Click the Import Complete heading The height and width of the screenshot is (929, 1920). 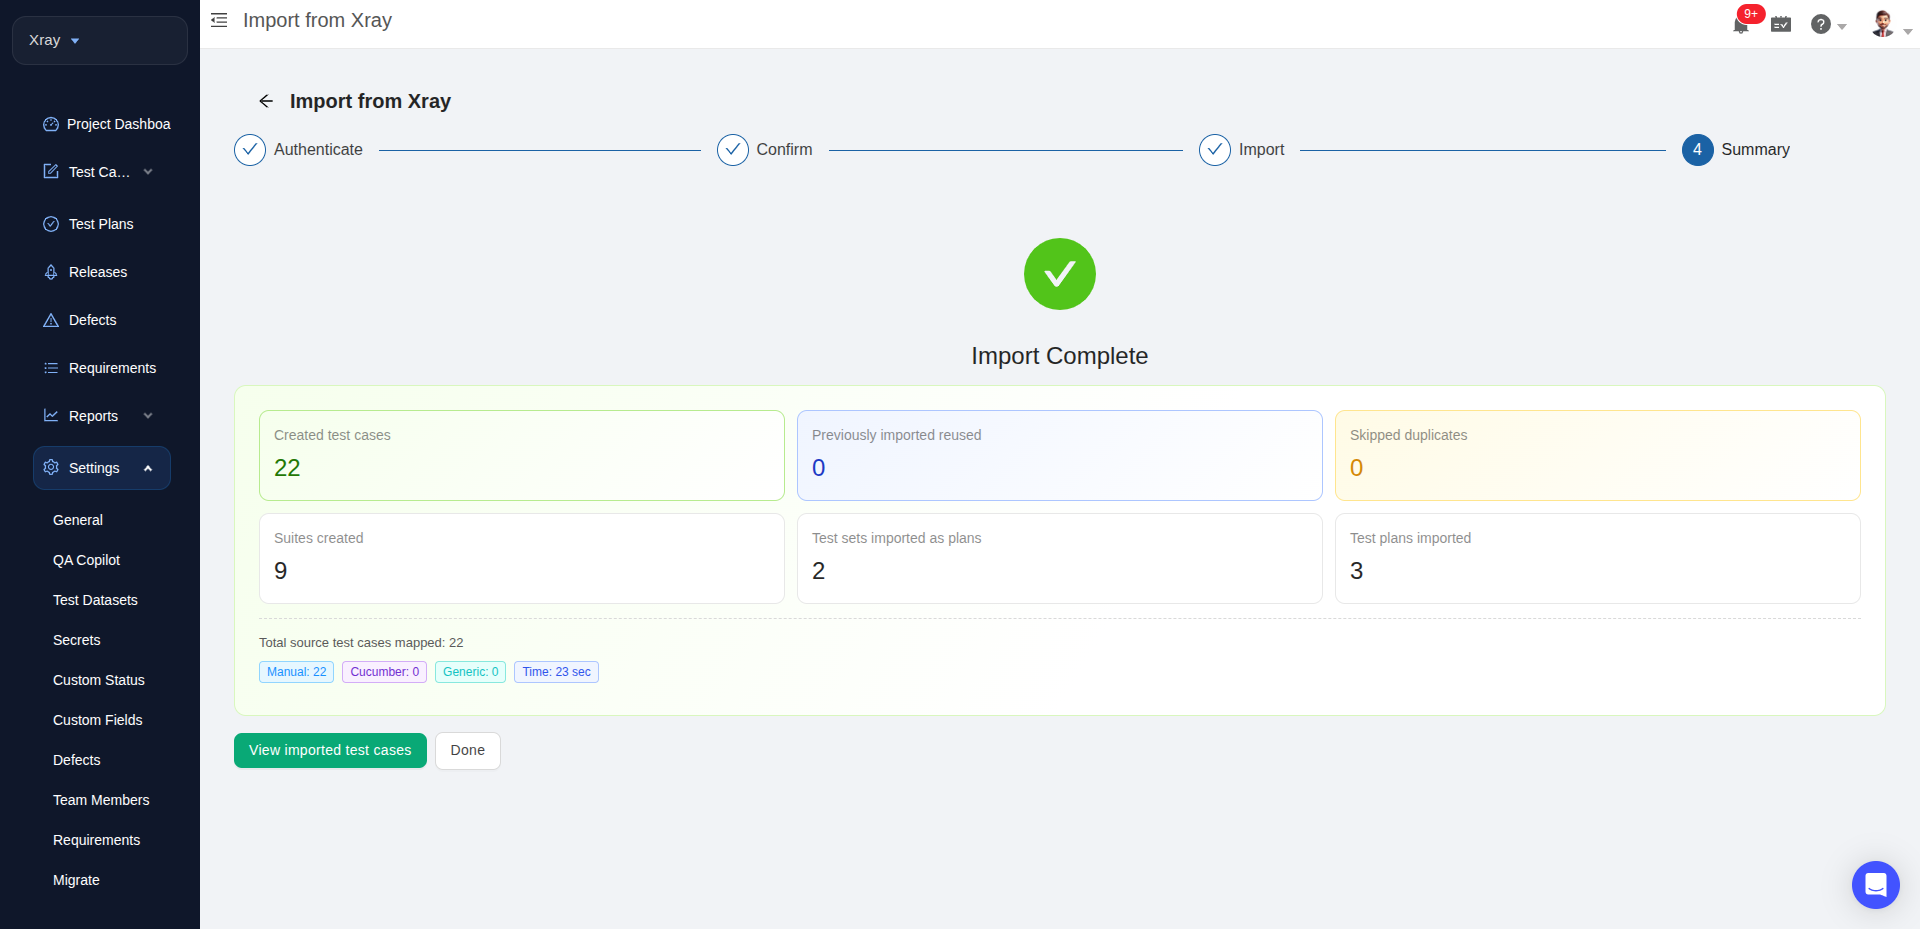coord(1060,356)
